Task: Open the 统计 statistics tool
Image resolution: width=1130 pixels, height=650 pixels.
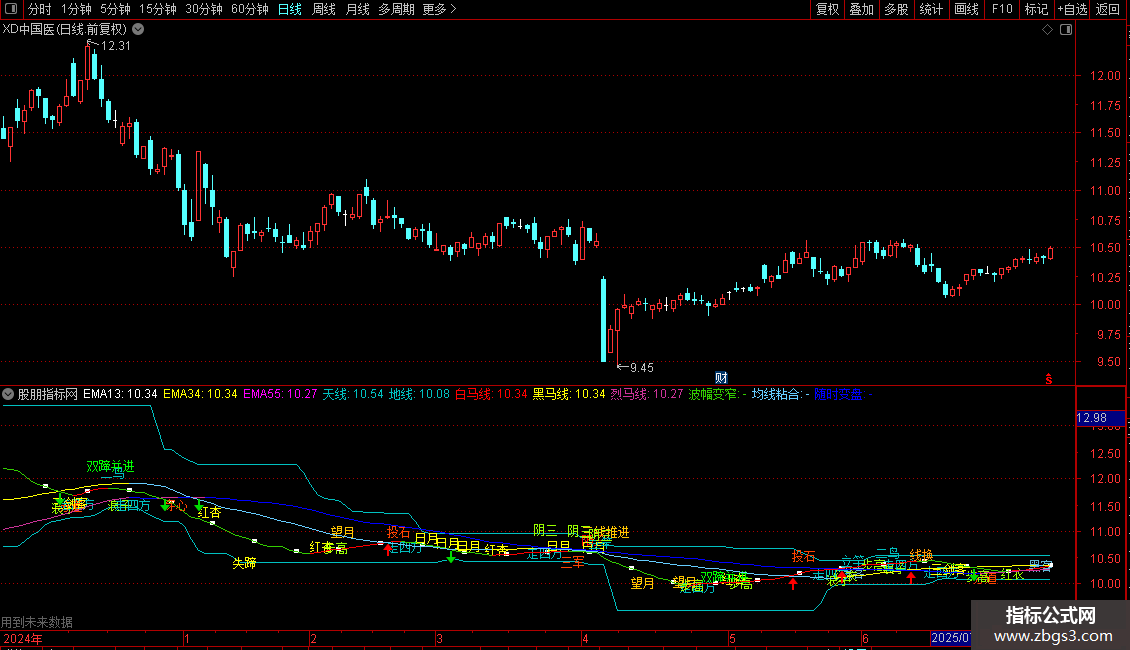Action: pyautogui.click(x=930, y=9)
